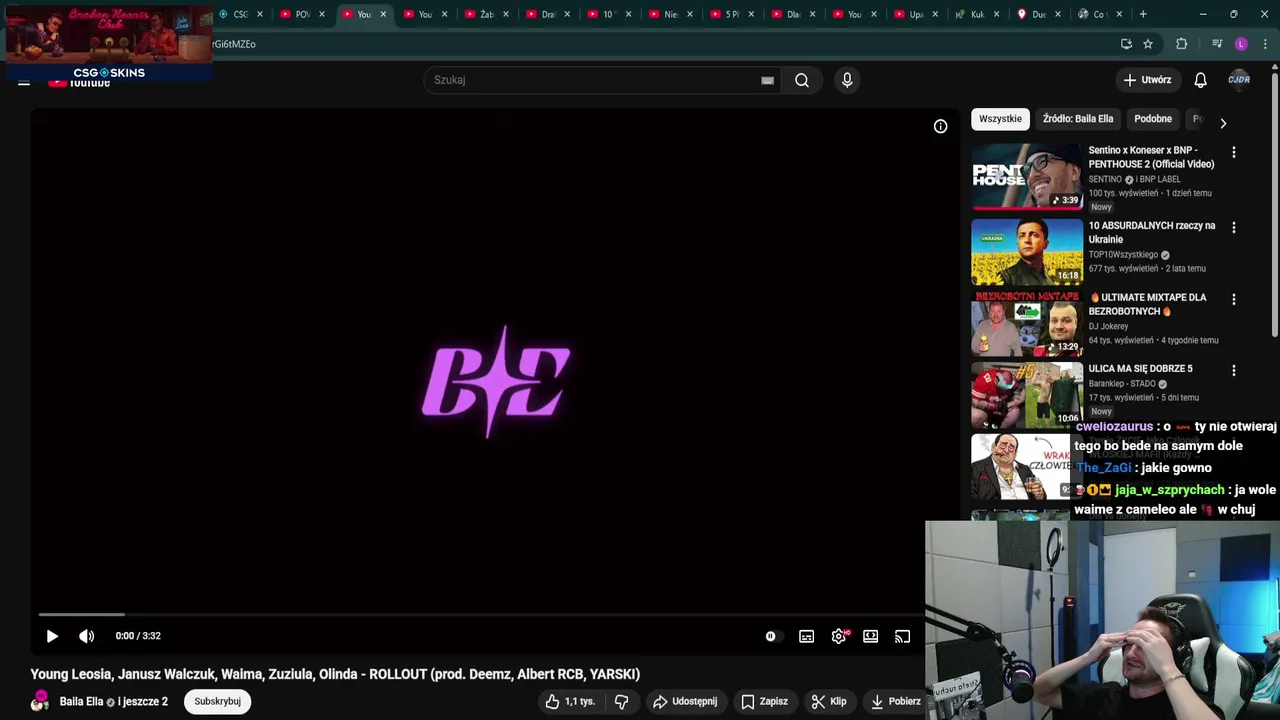Open Chrome extensions puzzle icon
The height and width of the screenshot is (720, 1280).
click(x=1181, y=44)
